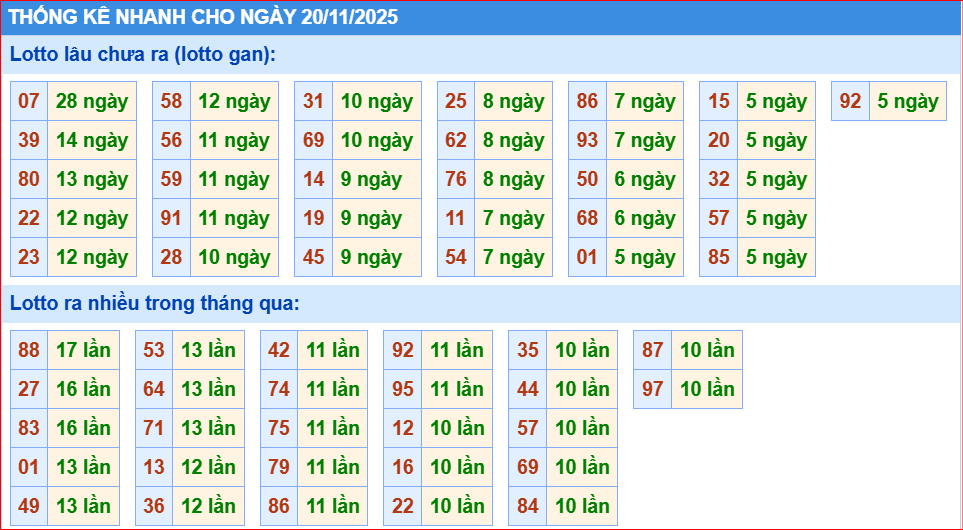
Task: Select number 59 cell
Action: pos(171,179)
